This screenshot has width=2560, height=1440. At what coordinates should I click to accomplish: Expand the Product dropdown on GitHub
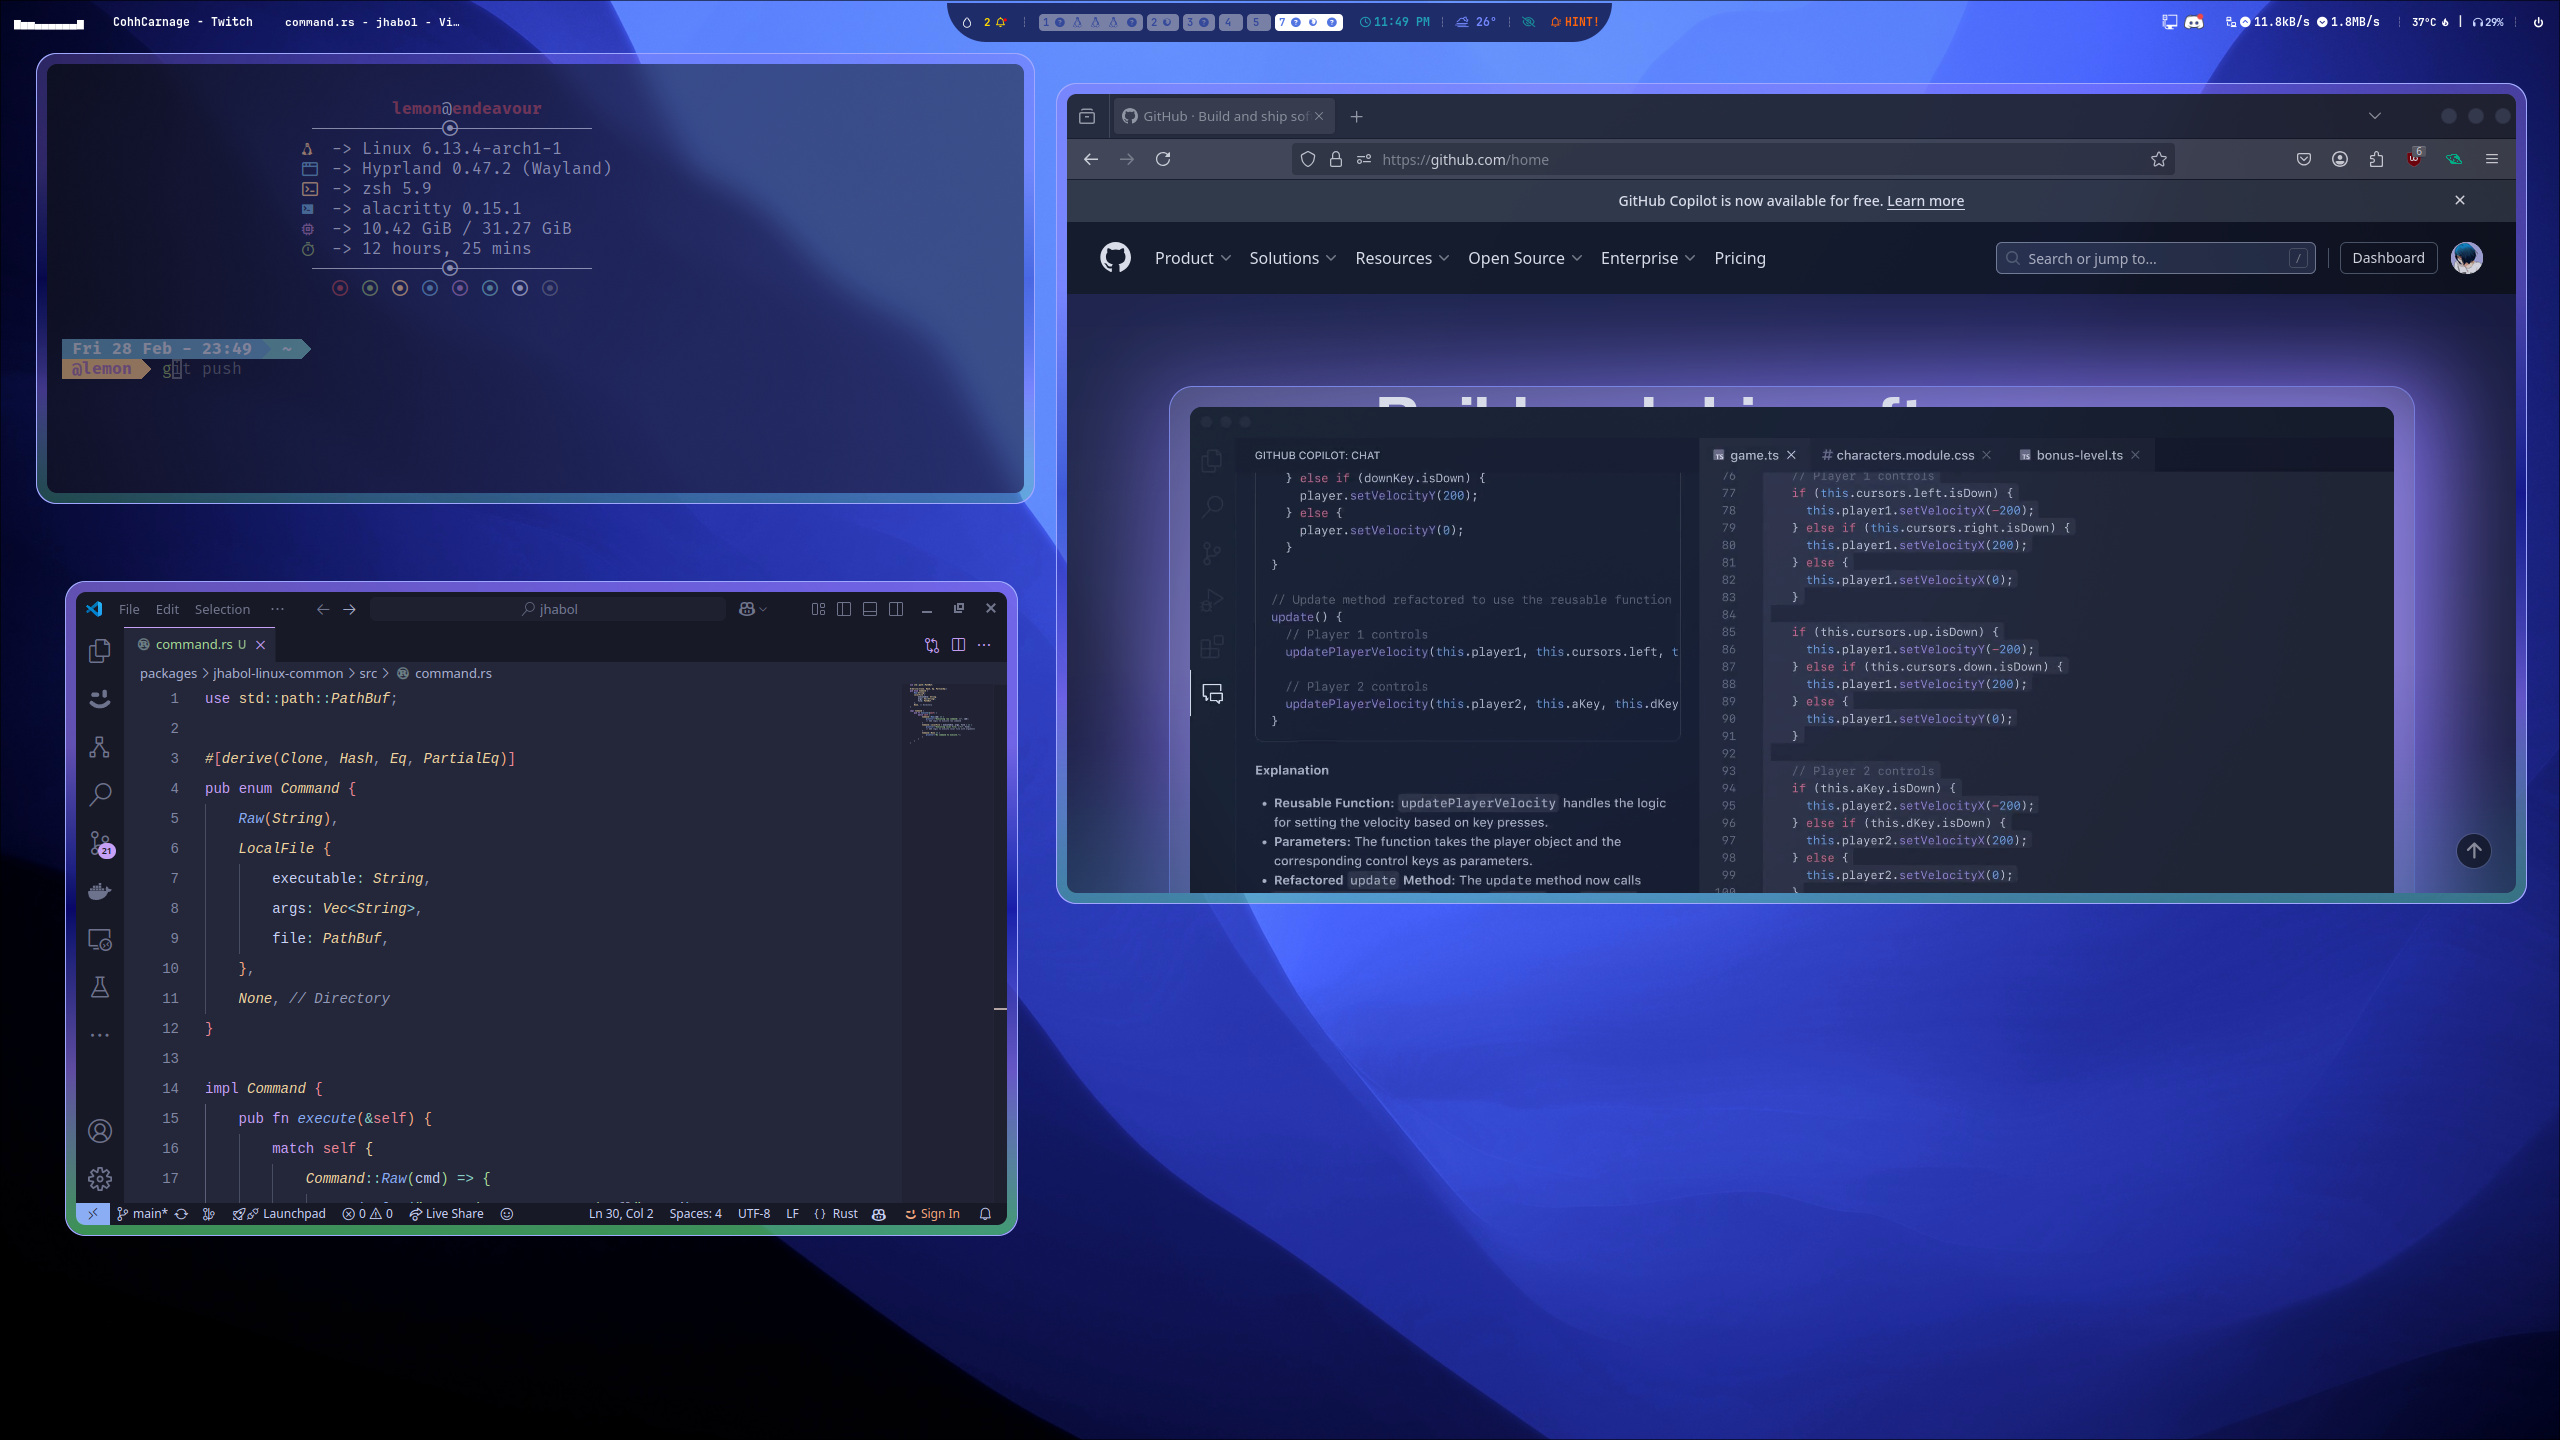coord(1192,258)
